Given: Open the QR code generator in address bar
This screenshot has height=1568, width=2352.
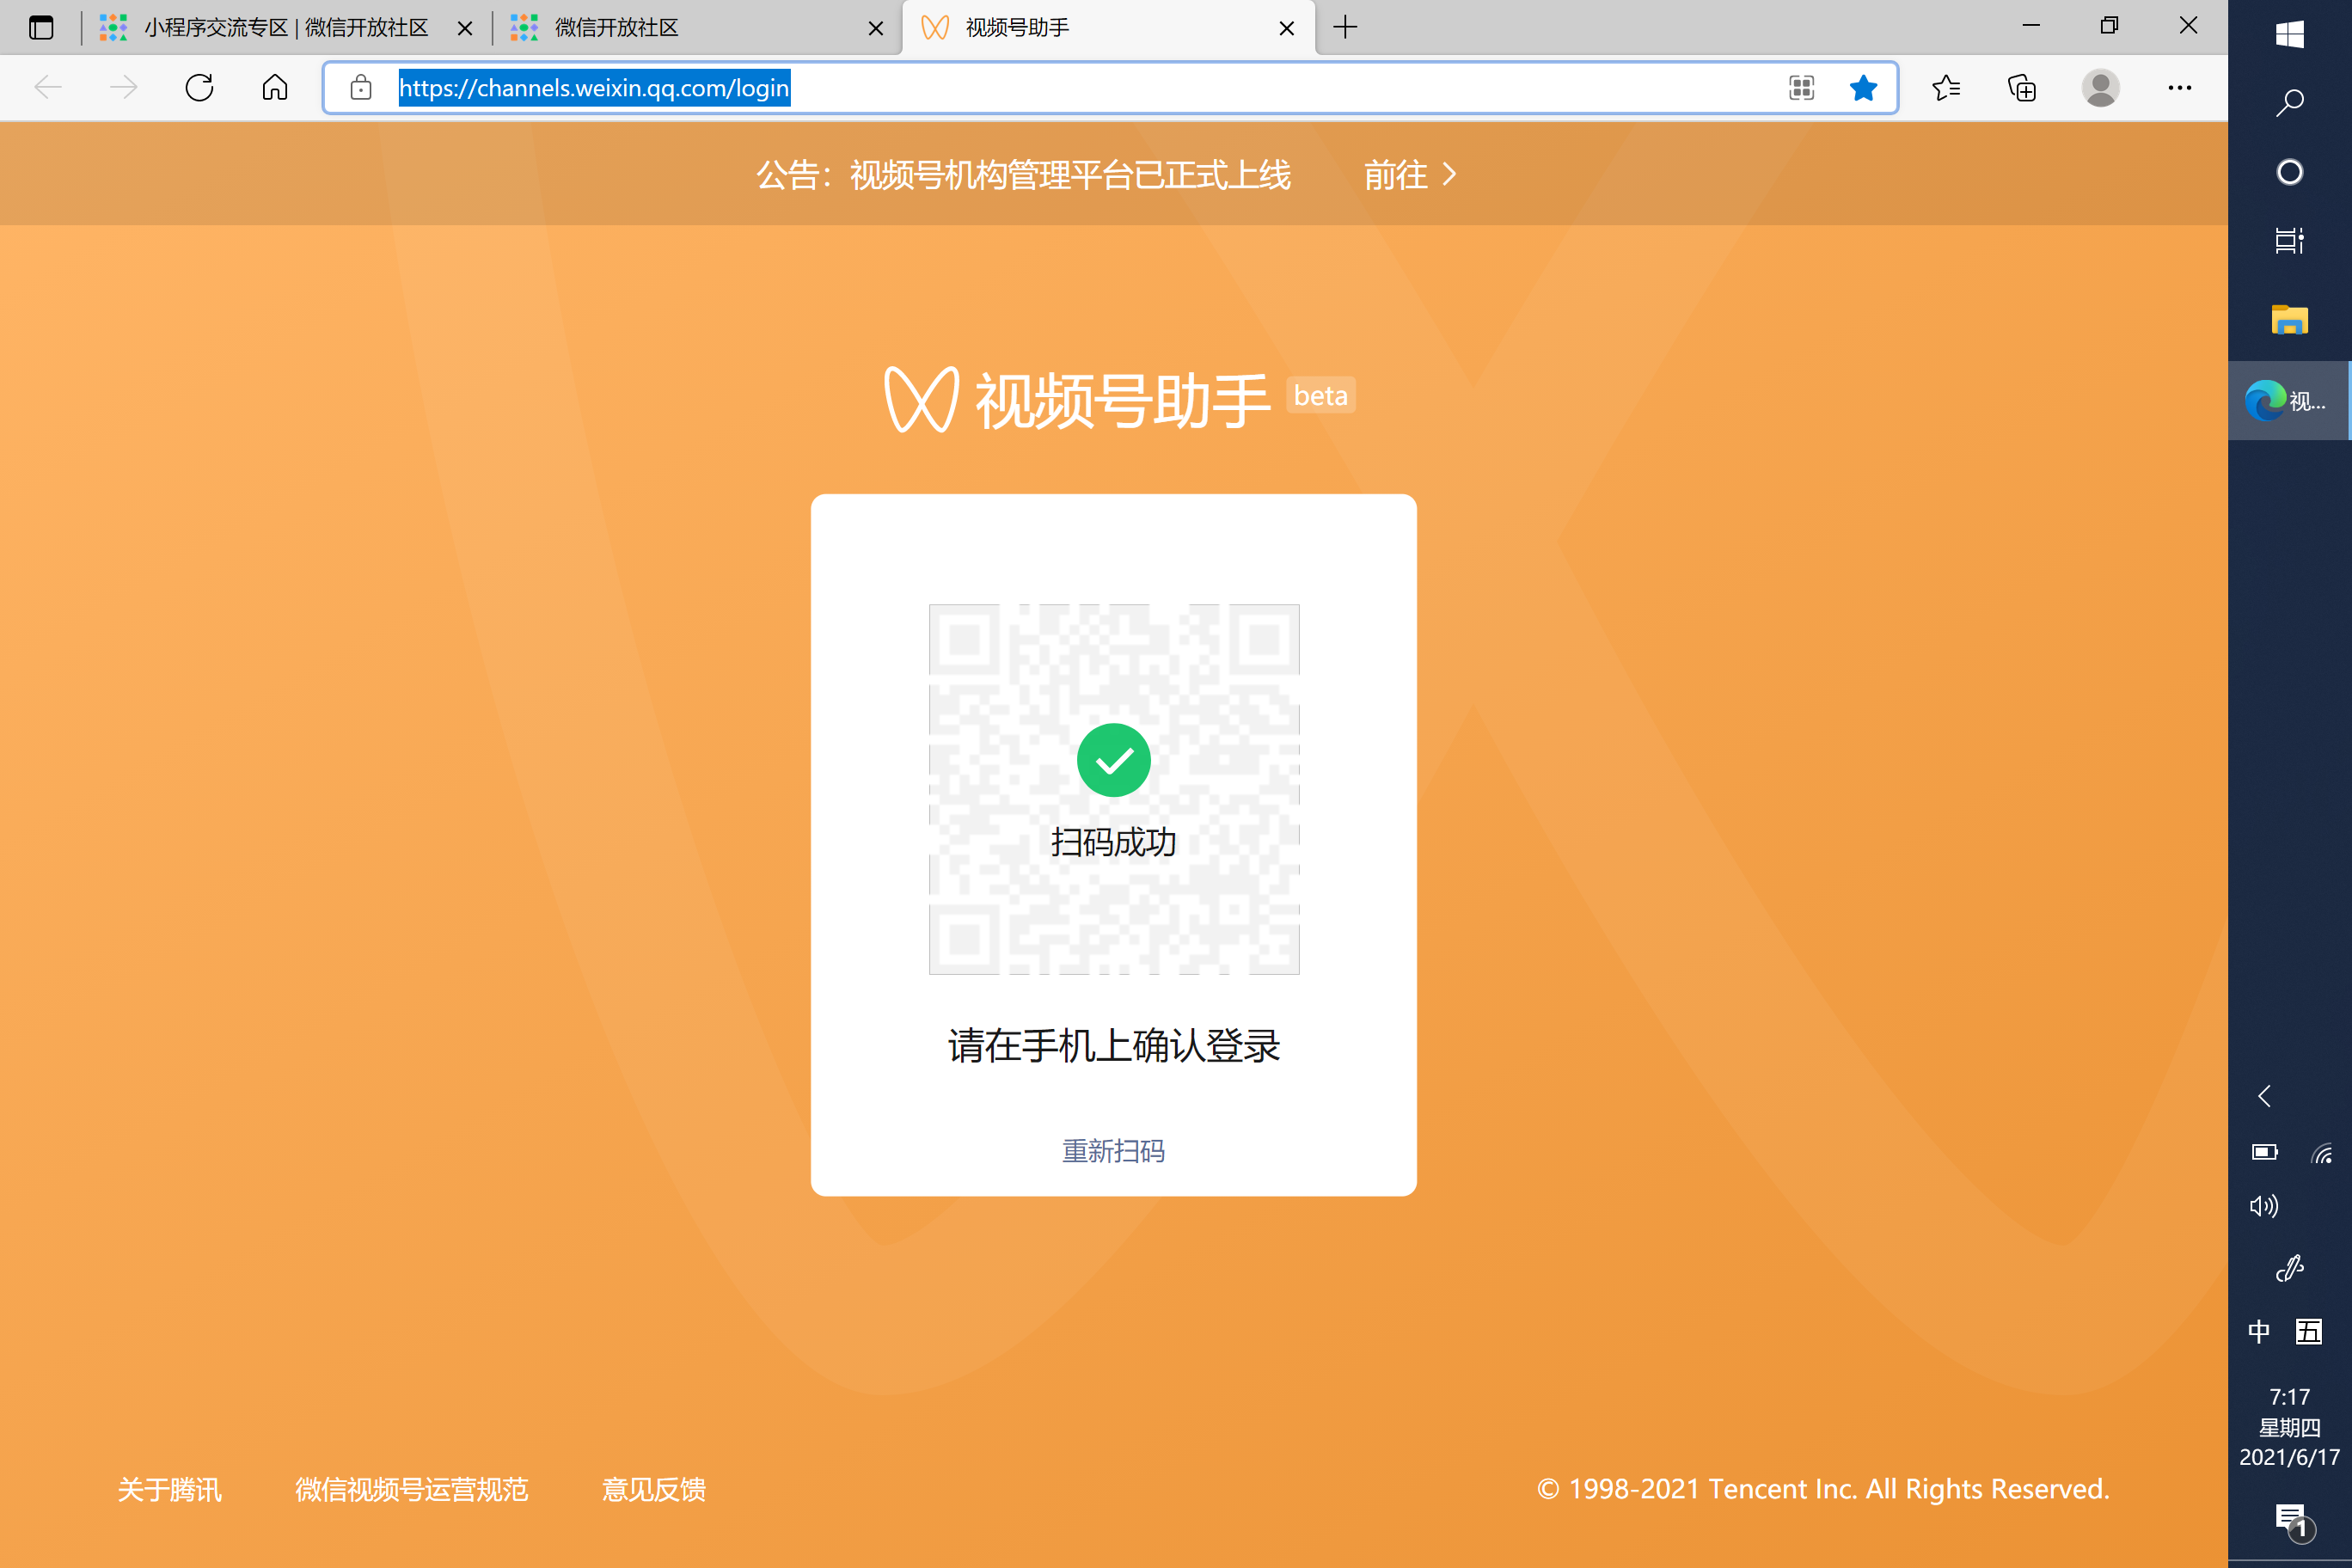Looking at the screenshot, I should click(1800, 88).
